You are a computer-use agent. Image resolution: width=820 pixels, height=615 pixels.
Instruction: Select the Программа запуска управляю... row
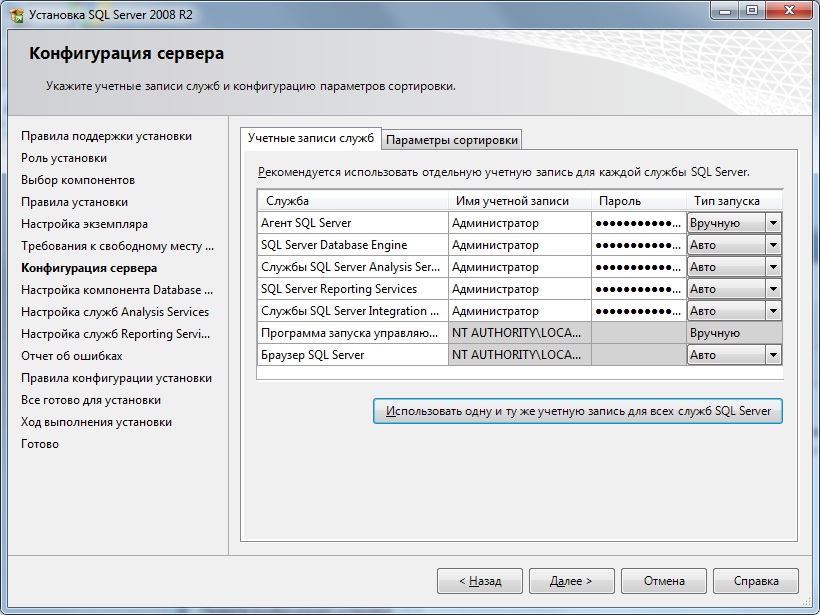click(352, 333)
